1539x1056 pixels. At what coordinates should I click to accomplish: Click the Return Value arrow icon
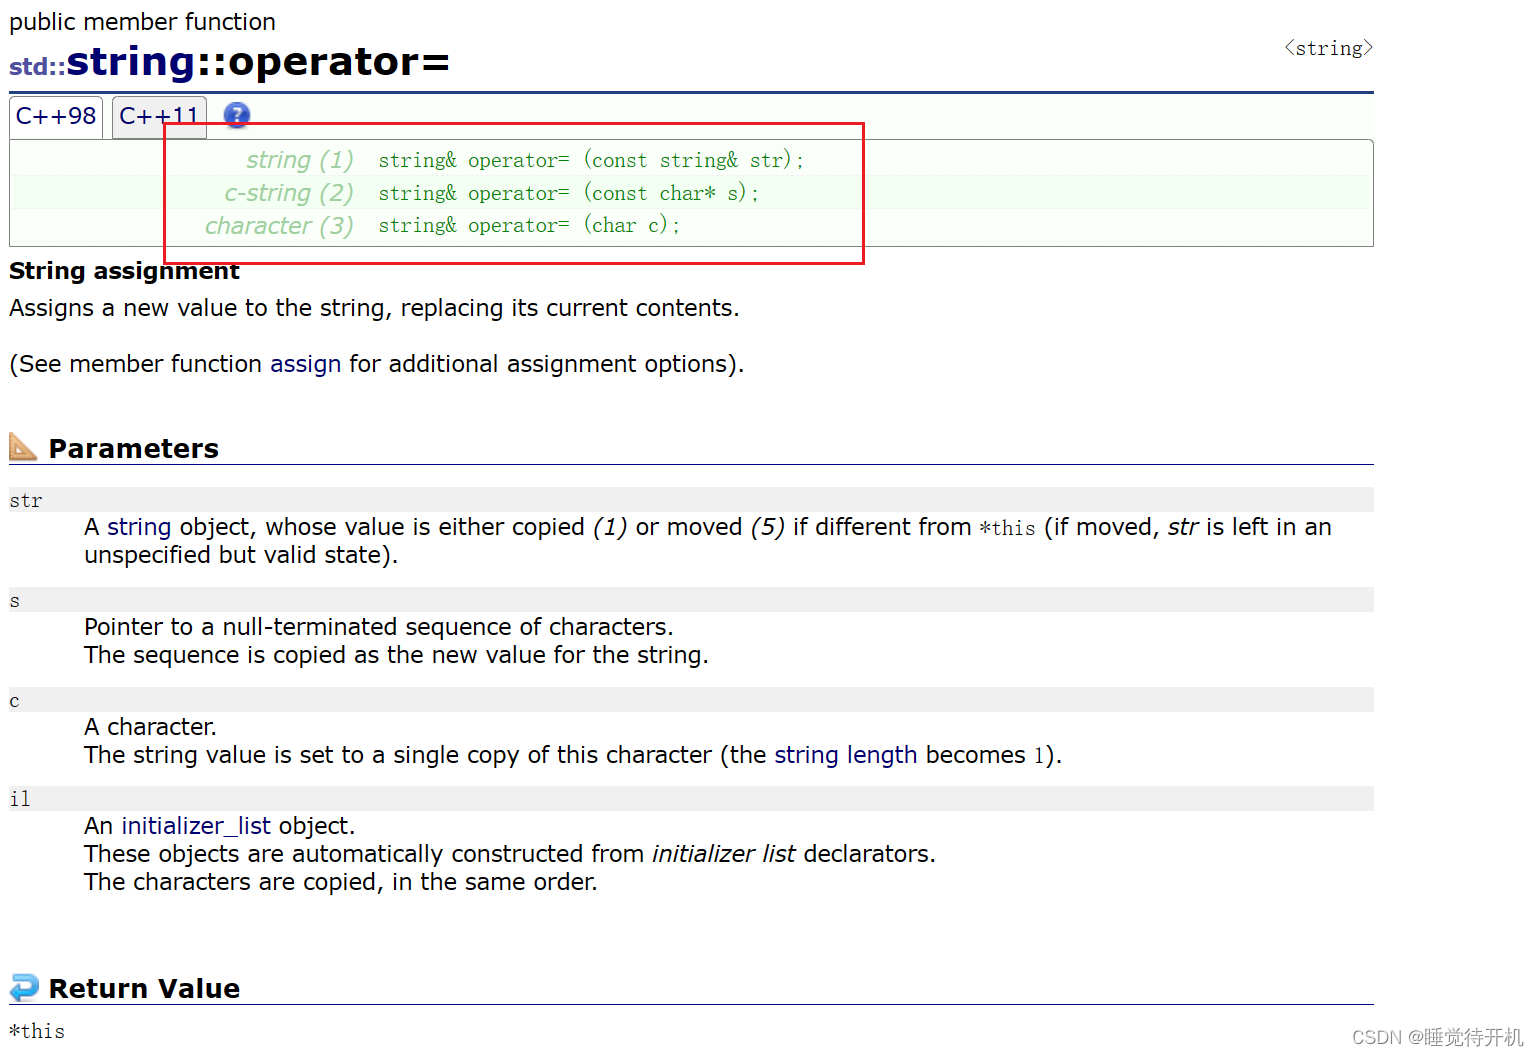point(23,987)
